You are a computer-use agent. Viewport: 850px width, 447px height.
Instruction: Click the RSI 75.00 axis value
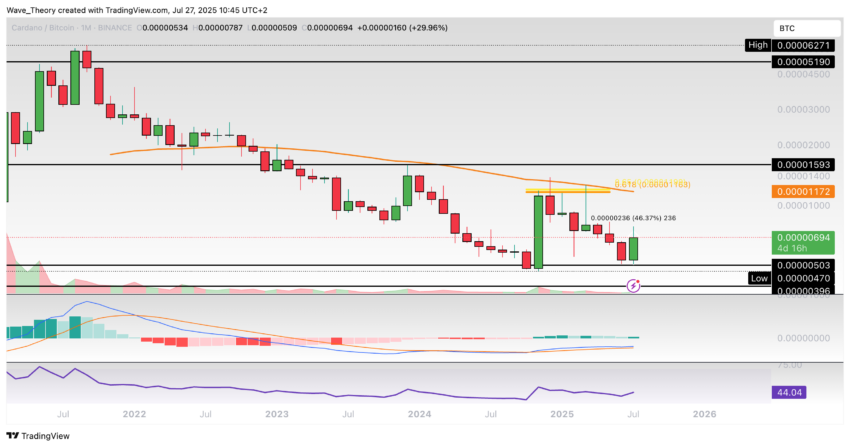point(789,365)
